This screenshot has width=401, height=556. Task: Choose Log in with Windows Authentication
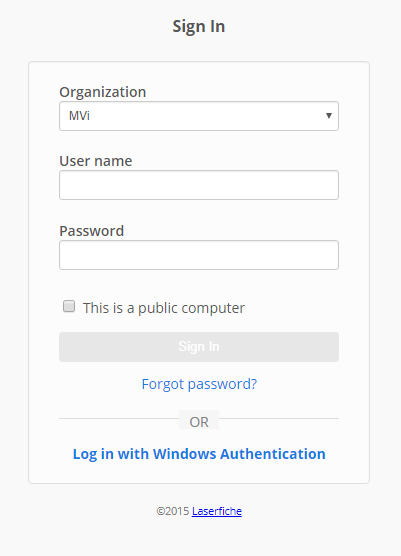[199, 454]
